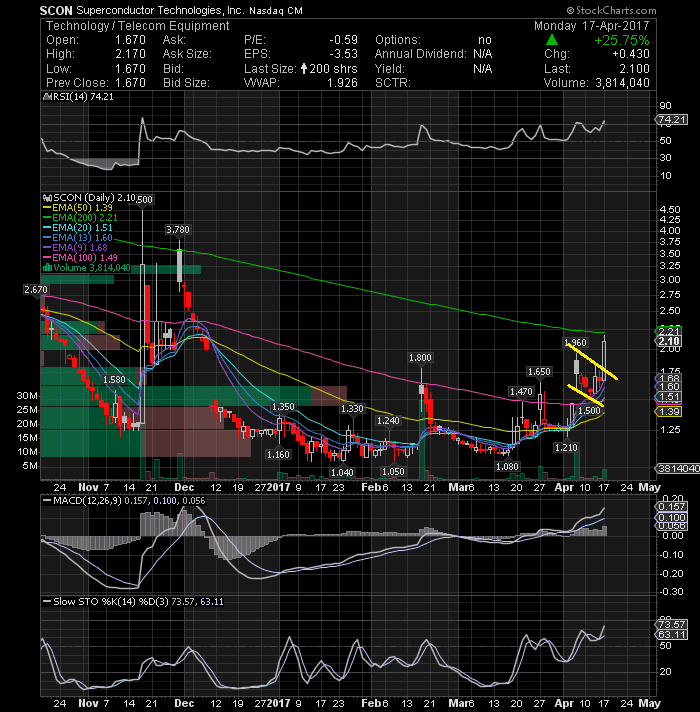Screen dimensions: 700x712
Task: Click the Monday 17-Apr-2017 date text
Action: (x=592, y=26)
